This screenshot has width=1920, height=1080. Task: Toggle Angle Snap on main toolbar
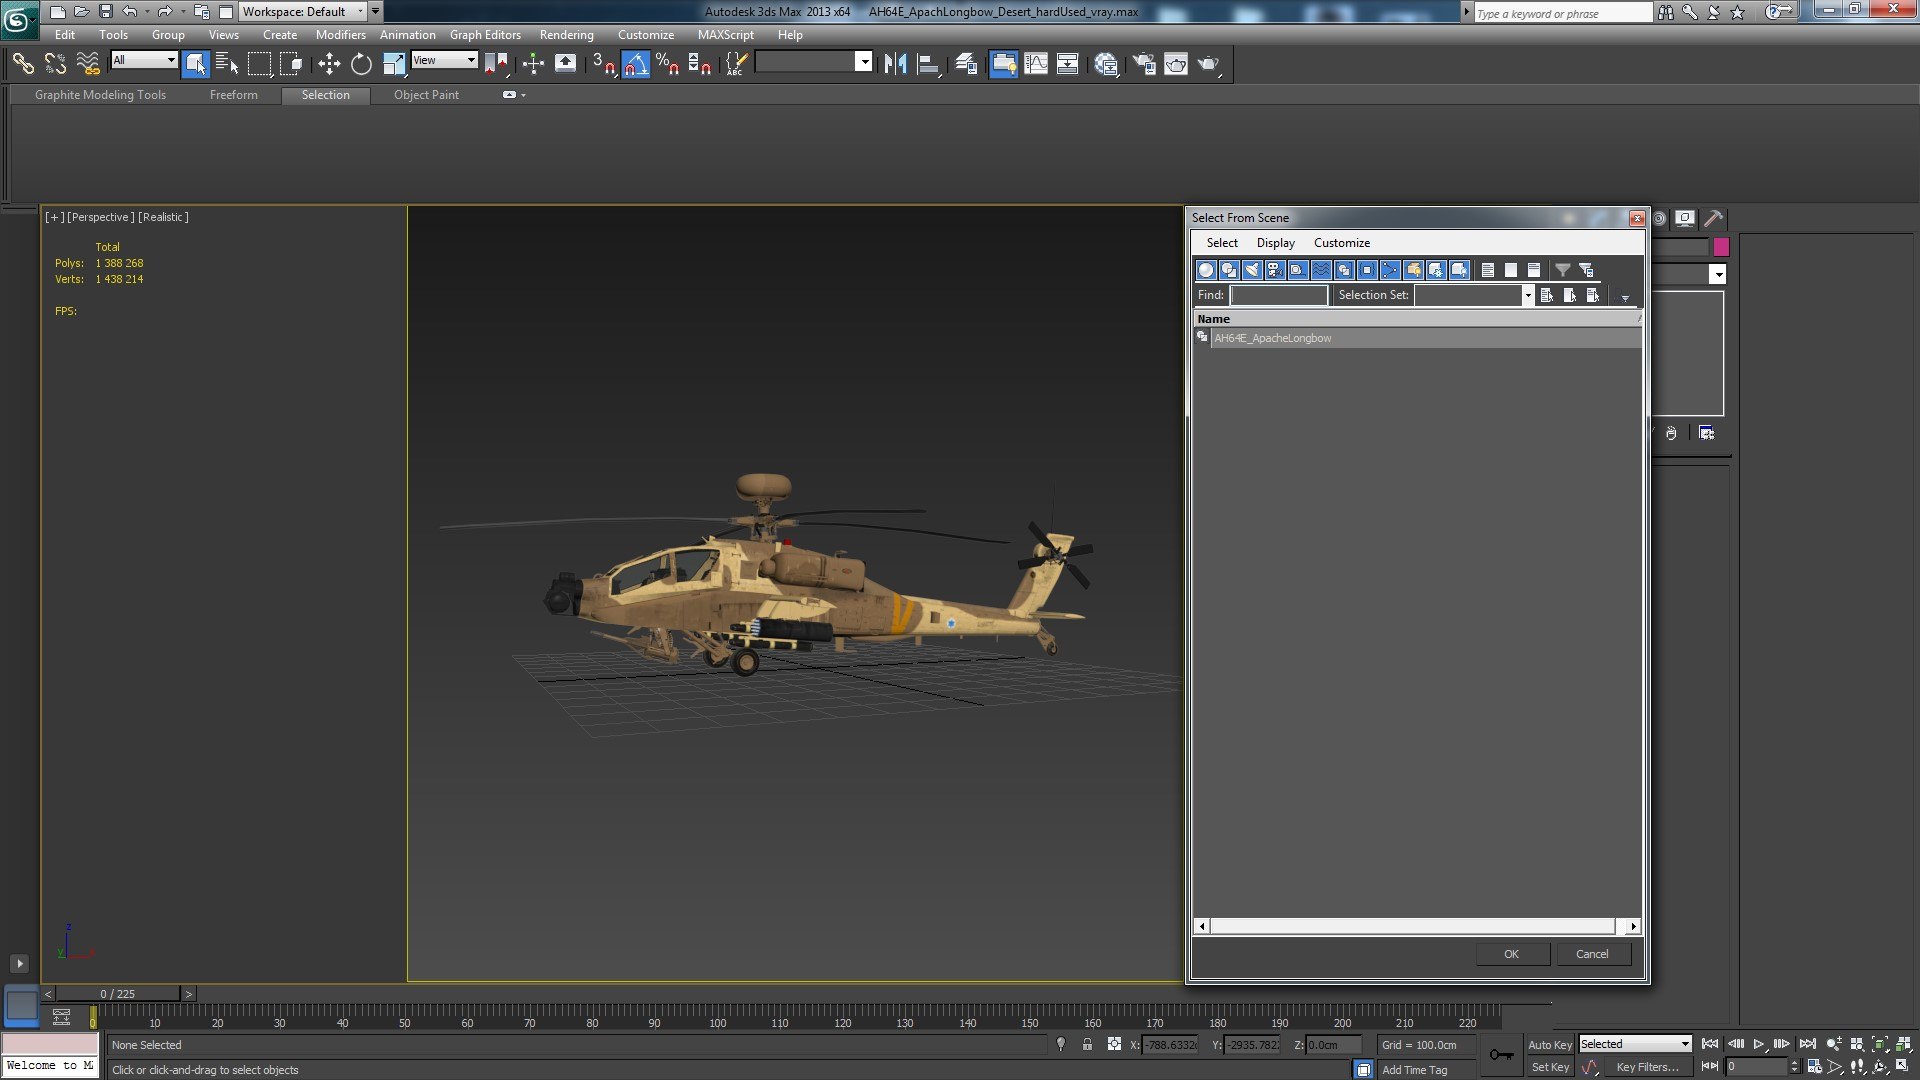pyautogui.click(x=636, y=64)
